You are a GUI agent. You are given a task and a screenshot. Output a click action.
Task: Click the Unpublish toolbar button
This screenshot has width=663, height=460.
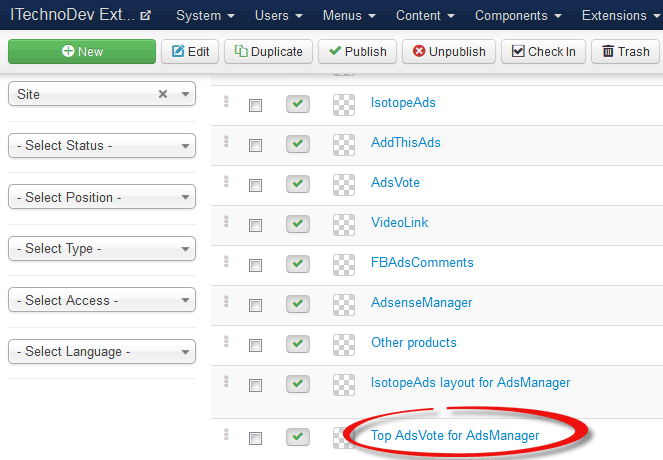pyautogui.click(x=449, y=52)
